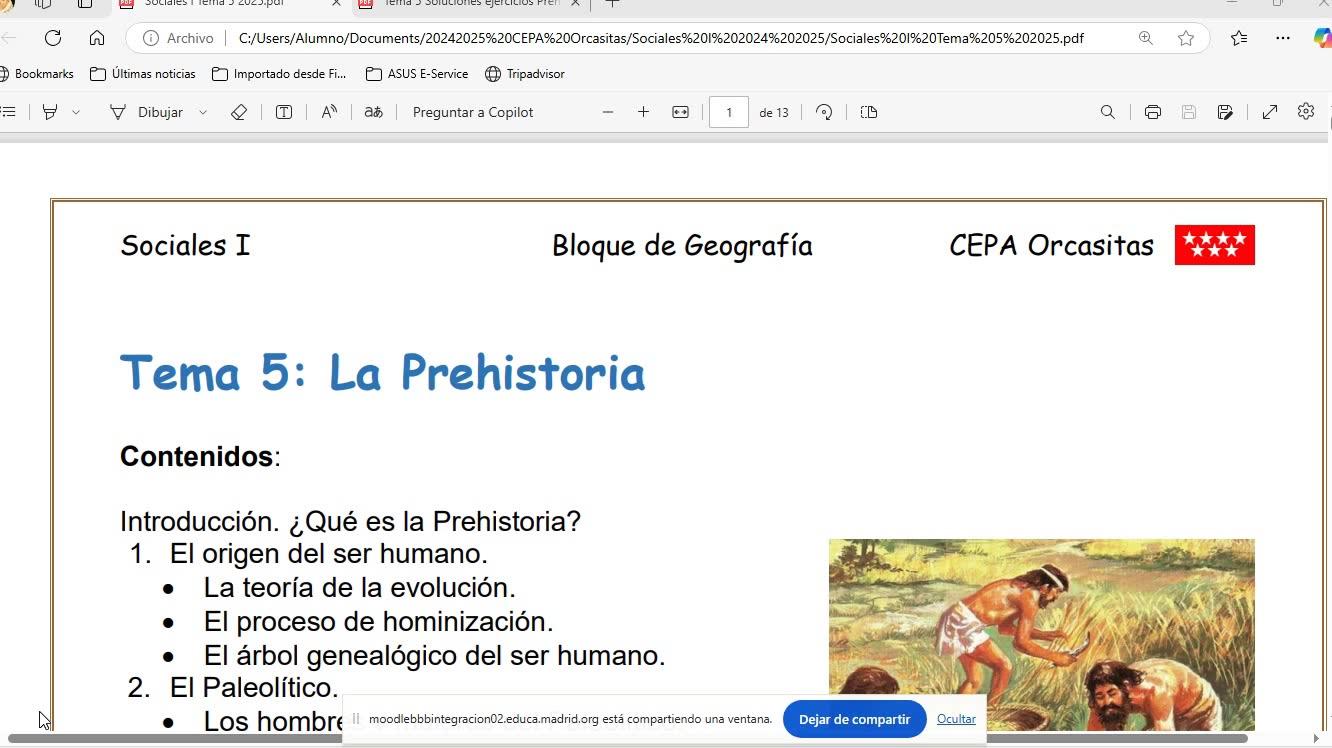Click 'El Paleolítico.' list item
The width and height of the screenshot is (1332, 748).
[x=254, y=688]
